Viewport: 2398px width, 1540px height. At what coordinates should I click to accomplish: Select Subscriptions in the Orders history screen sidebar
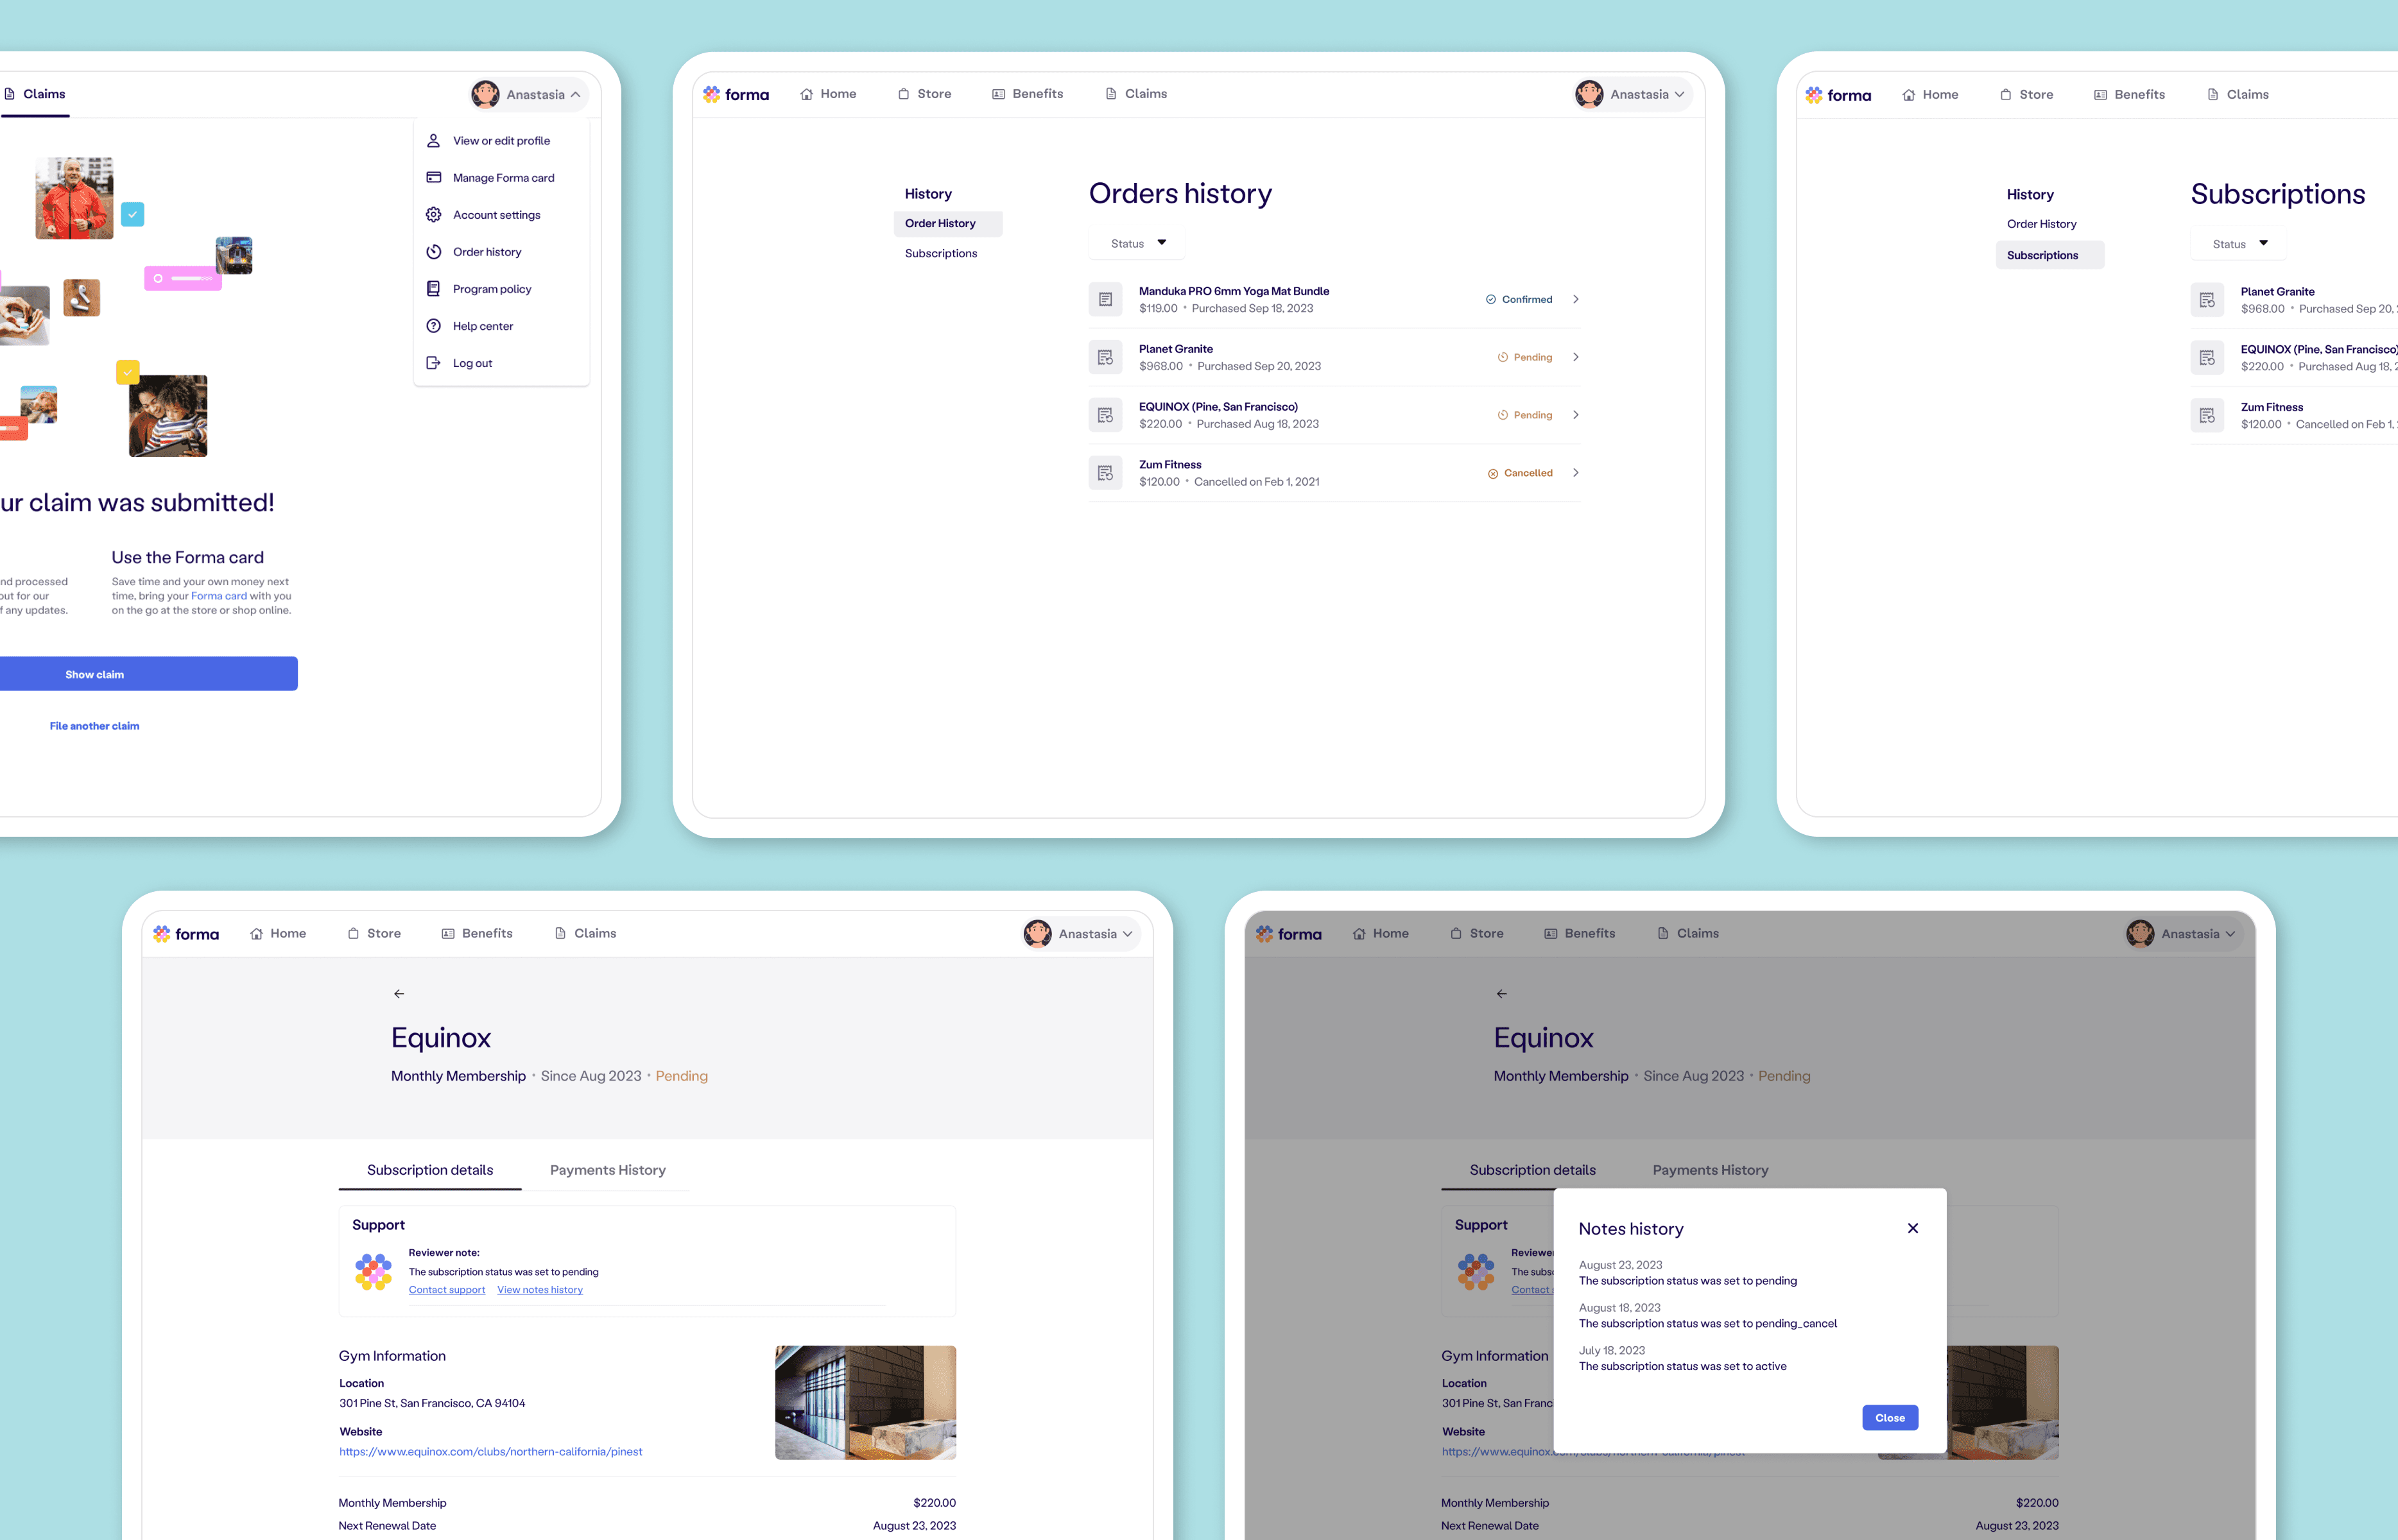941,254
